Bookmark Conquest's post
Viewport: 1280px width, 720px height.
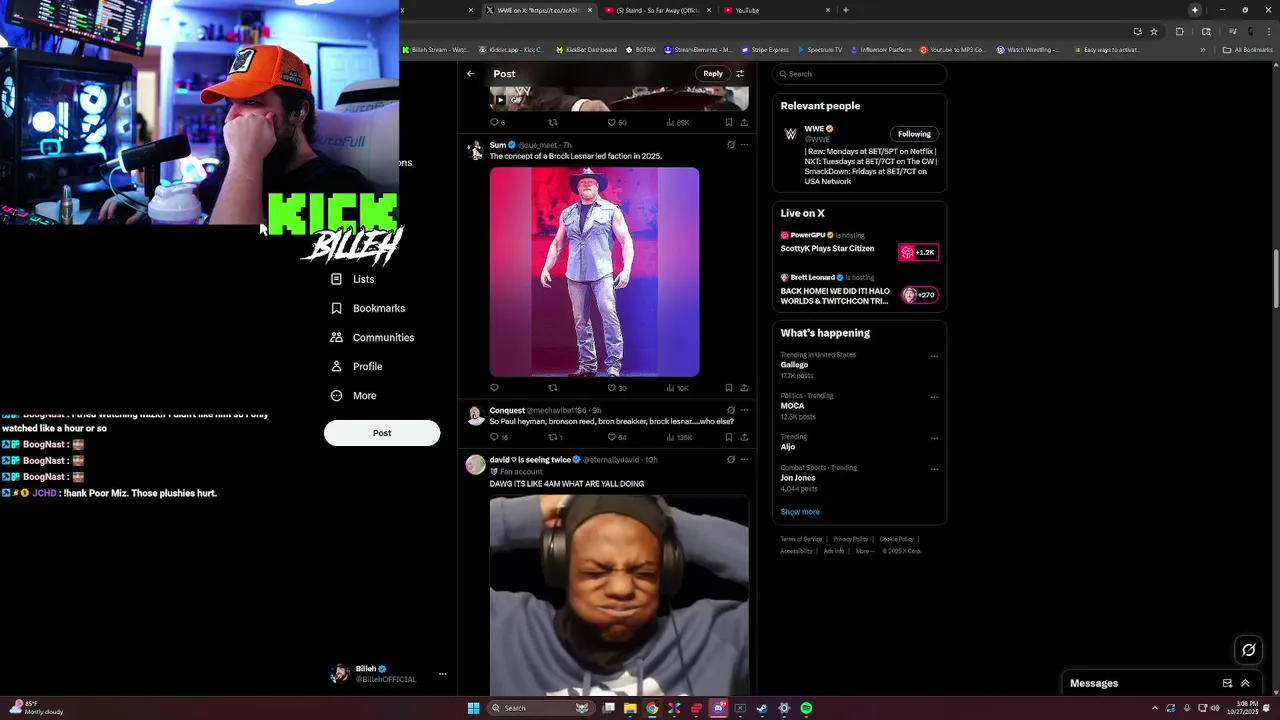click(728, 437)
